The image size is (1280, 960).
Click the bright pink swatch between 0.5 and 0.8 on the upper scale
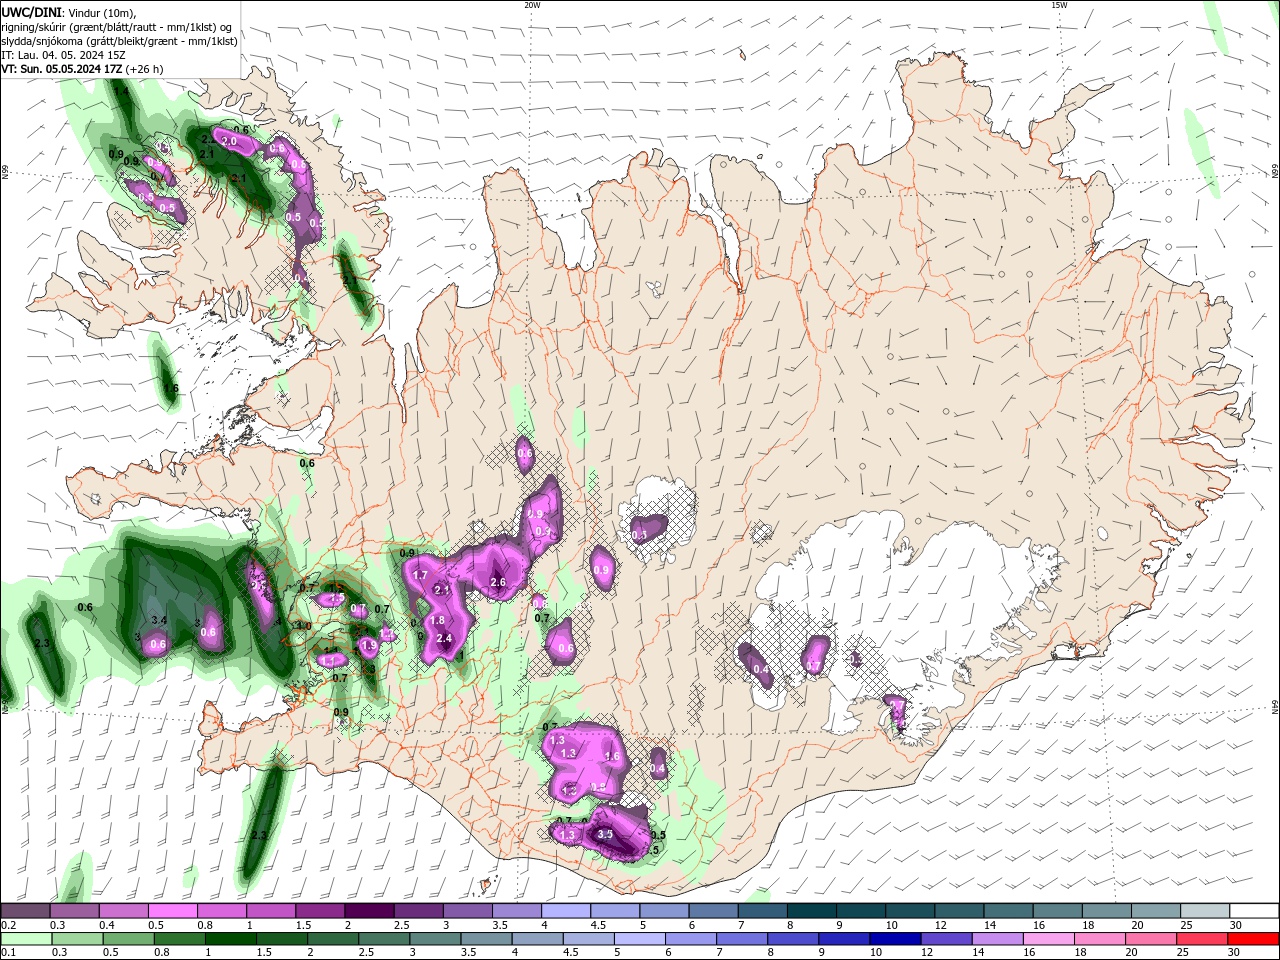172,911
